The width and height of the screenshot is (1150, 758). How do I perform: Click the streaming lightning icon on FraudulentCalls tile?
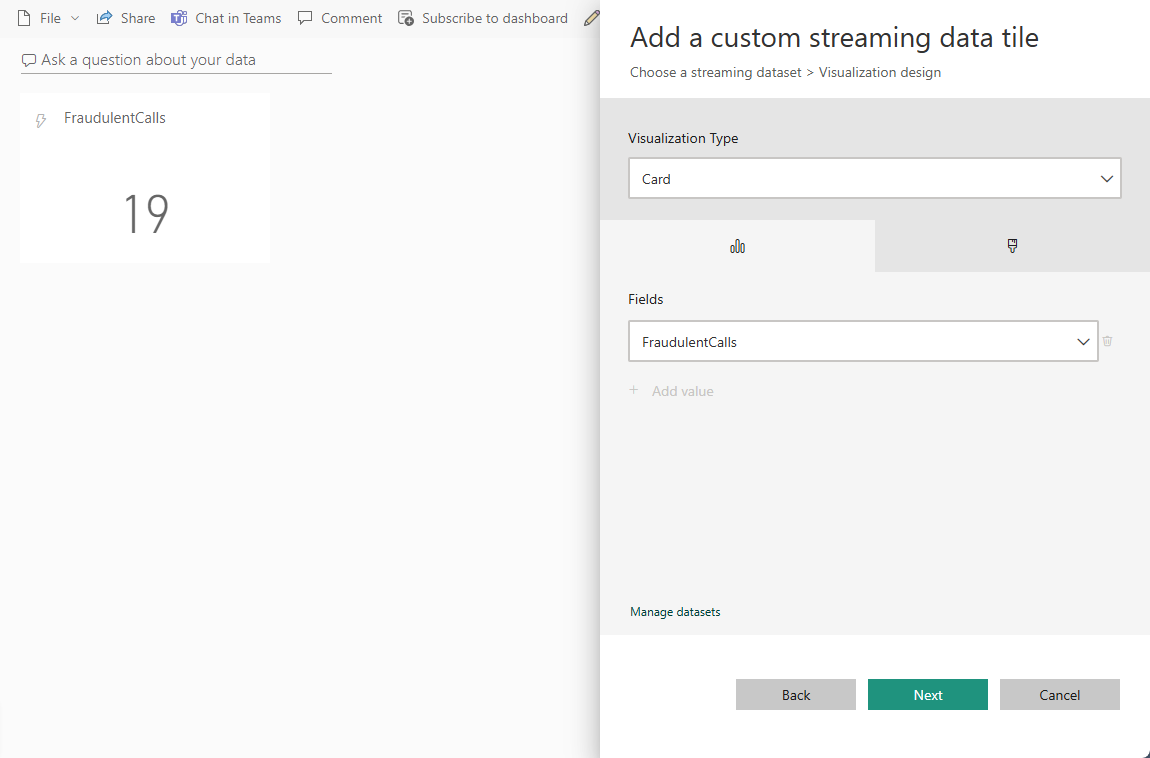40,119
